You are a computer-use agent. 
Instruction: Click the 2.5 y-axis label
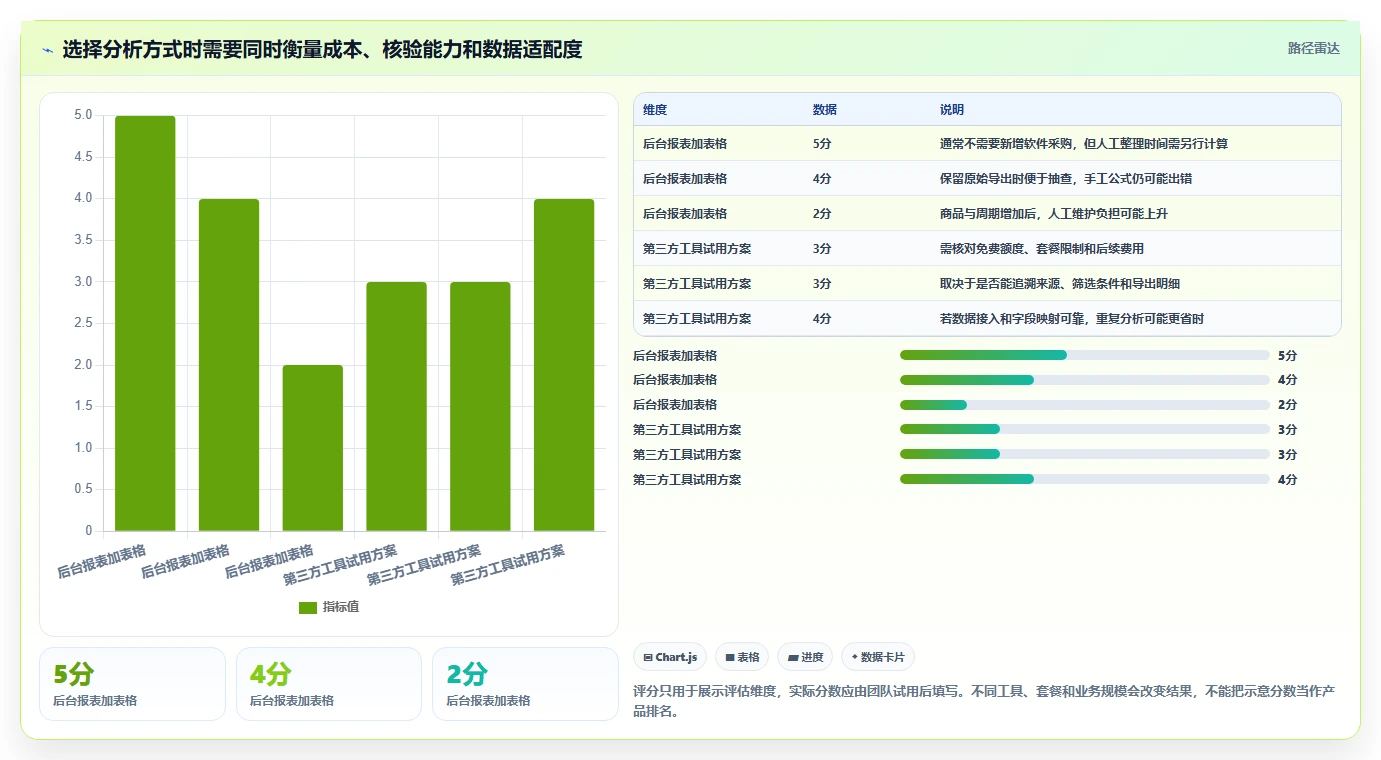83,323
